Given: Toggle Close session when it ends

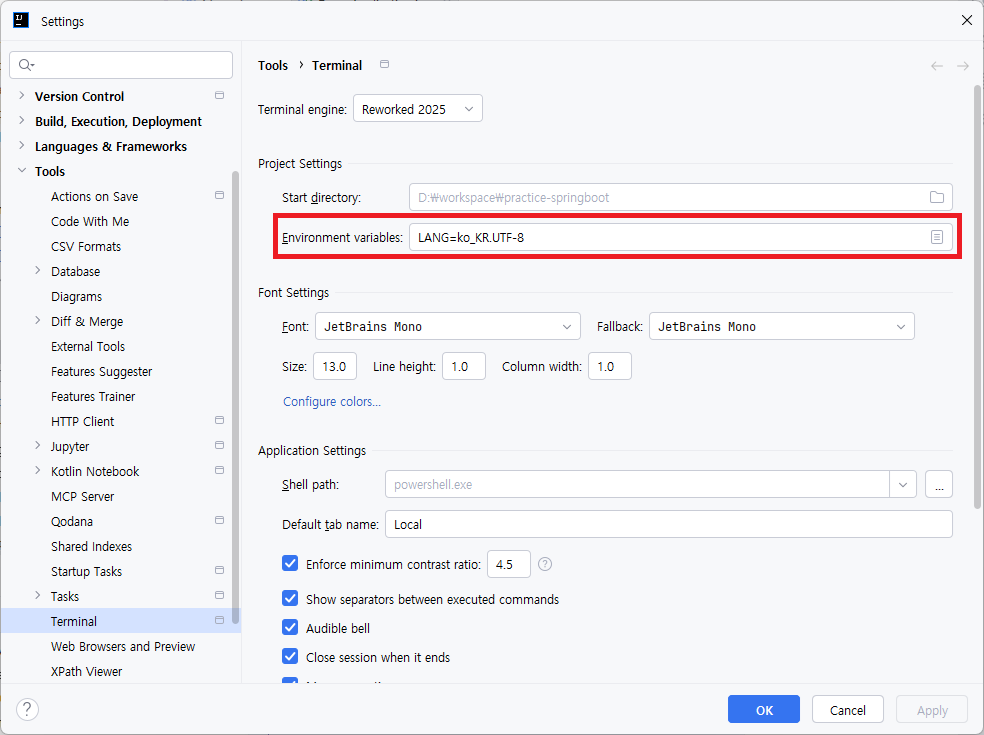Looking at the screenshot, I should pyautogui.click(x=290, y=656).
